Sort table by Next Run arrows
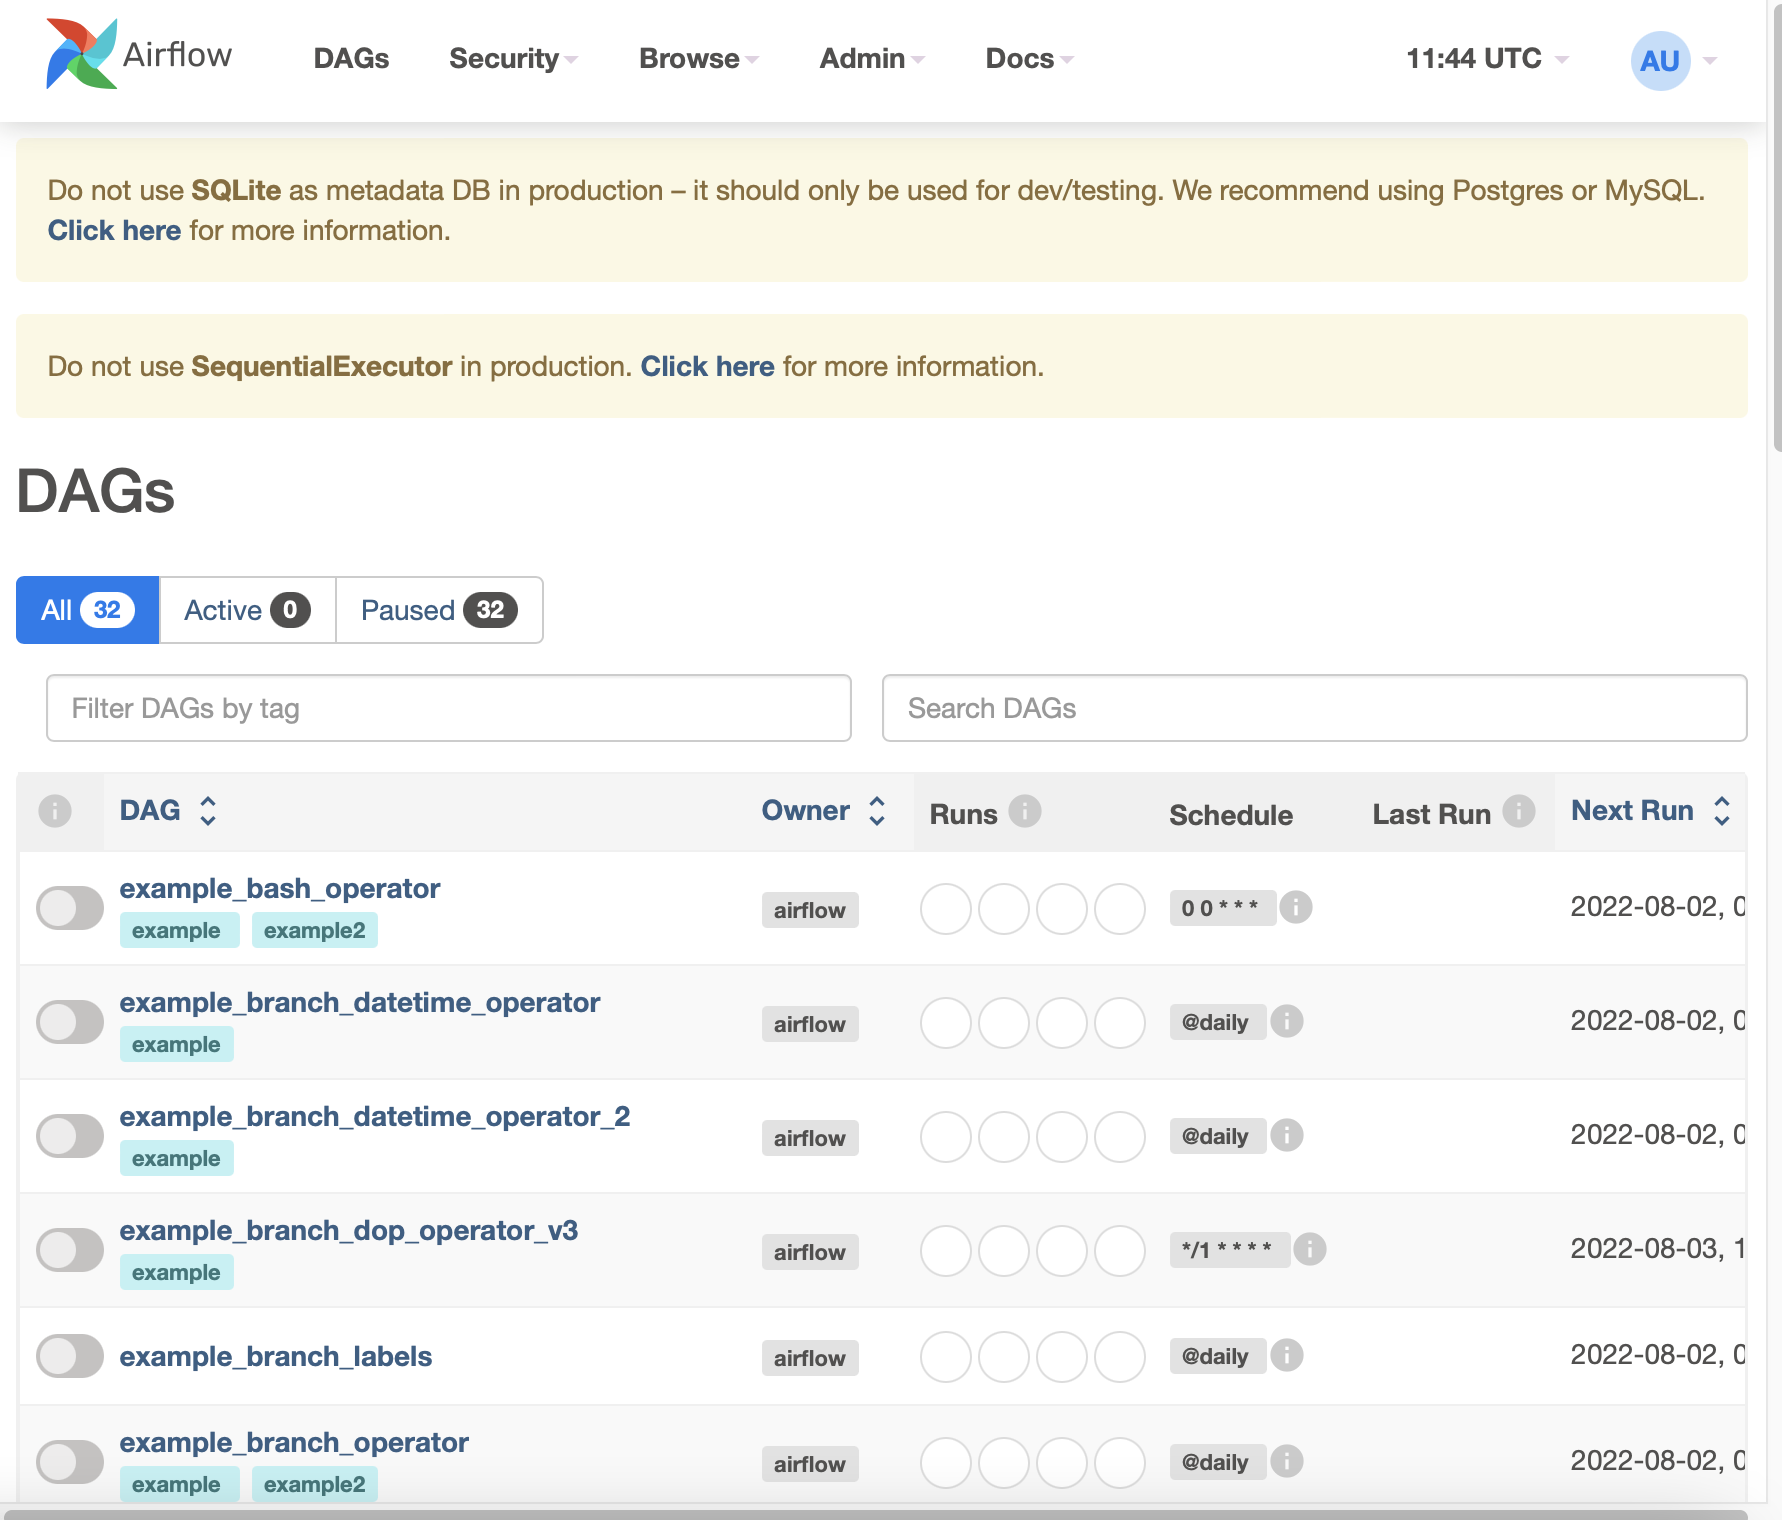1782x1520 pixels. click(1722, 810)
